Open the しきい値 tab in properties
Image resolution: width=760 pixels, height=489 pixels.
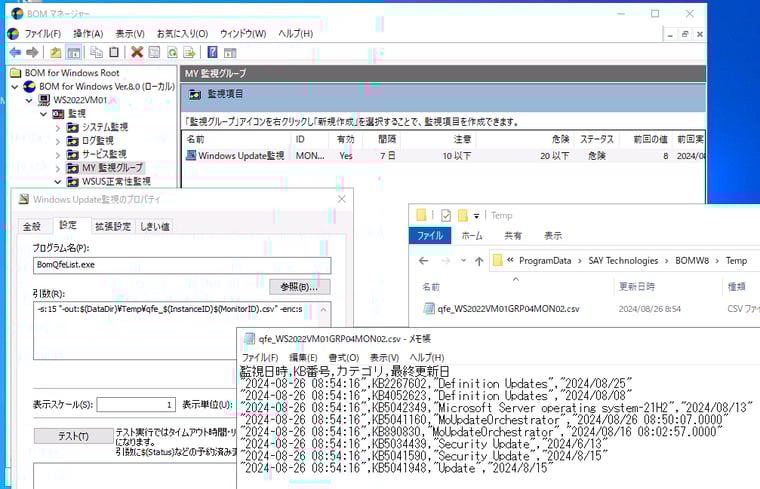pos(154,226)
